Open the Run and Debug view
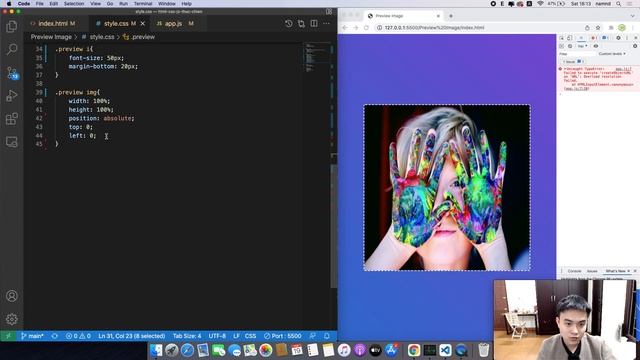This screenshot has width=640, height=360. (x=12, y=96)
